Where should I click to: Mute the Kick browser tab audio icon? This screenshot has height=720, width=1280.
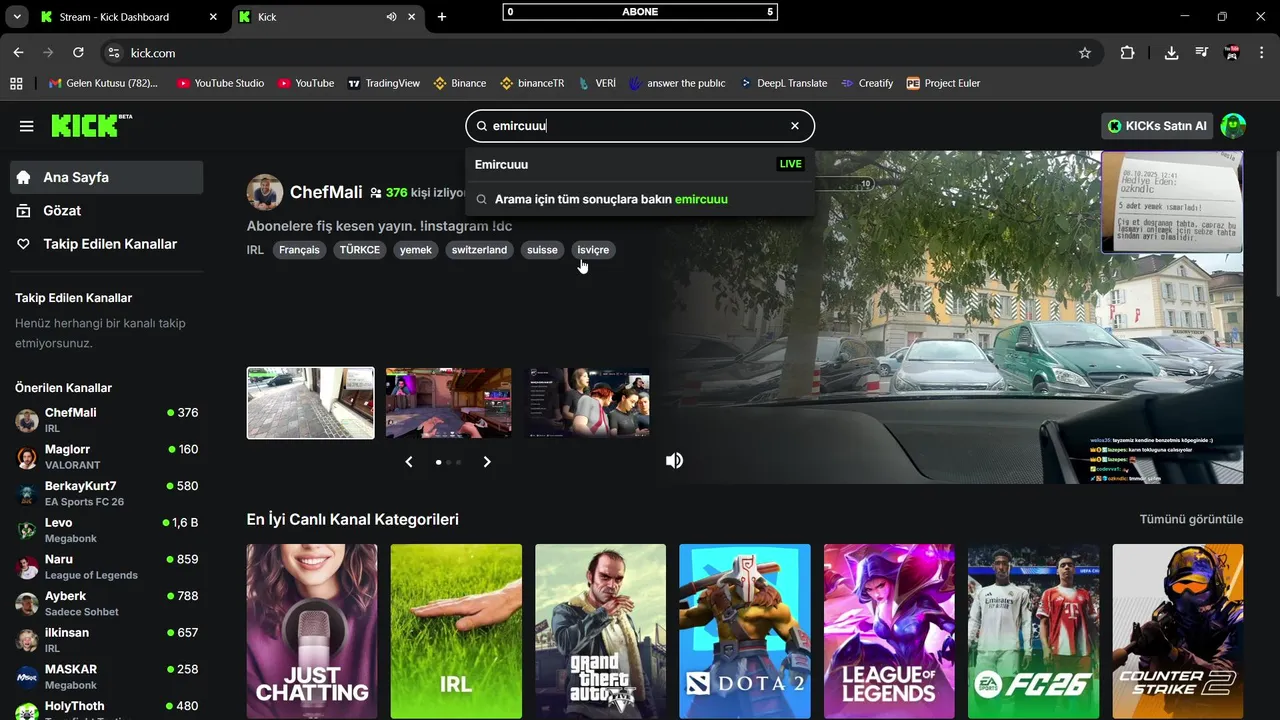coord(391,17)
